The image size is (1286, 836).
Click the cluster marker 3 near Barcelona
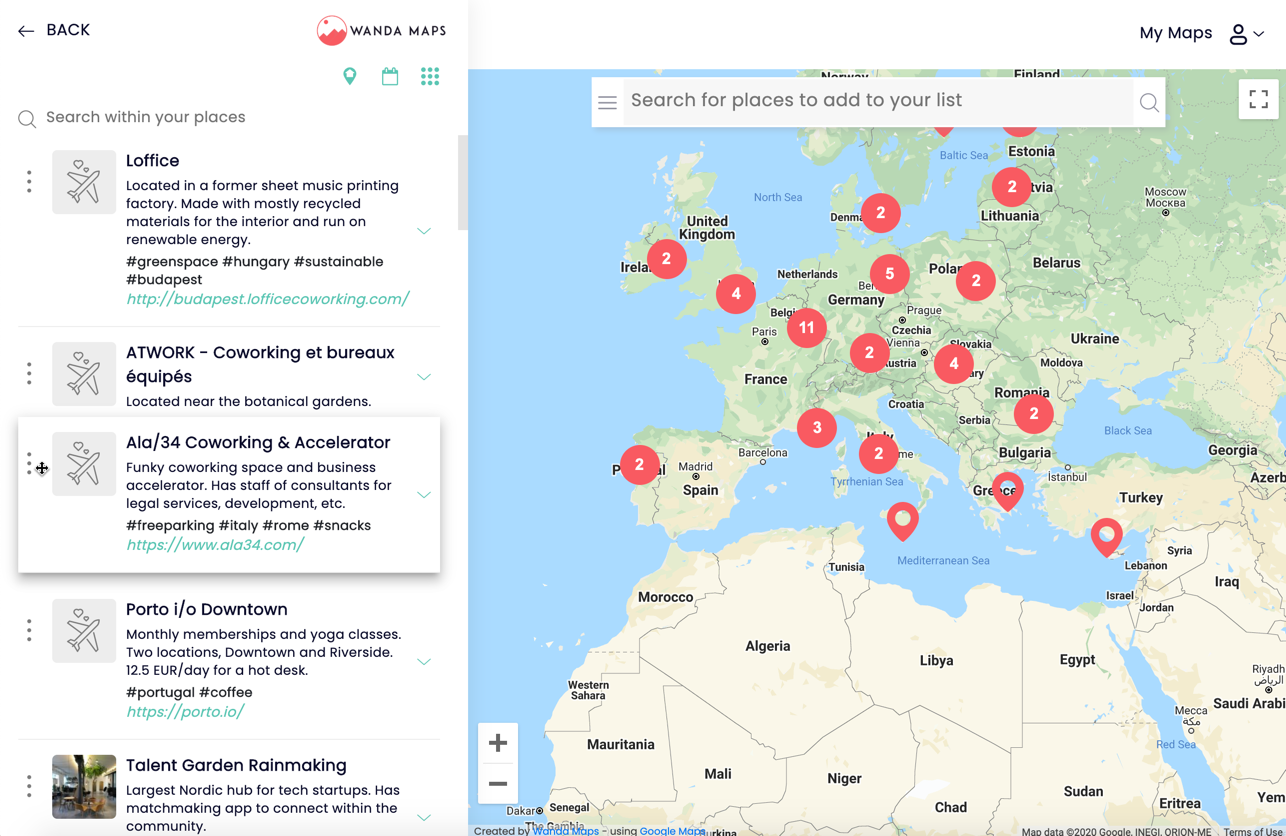(x=817, y=428)
